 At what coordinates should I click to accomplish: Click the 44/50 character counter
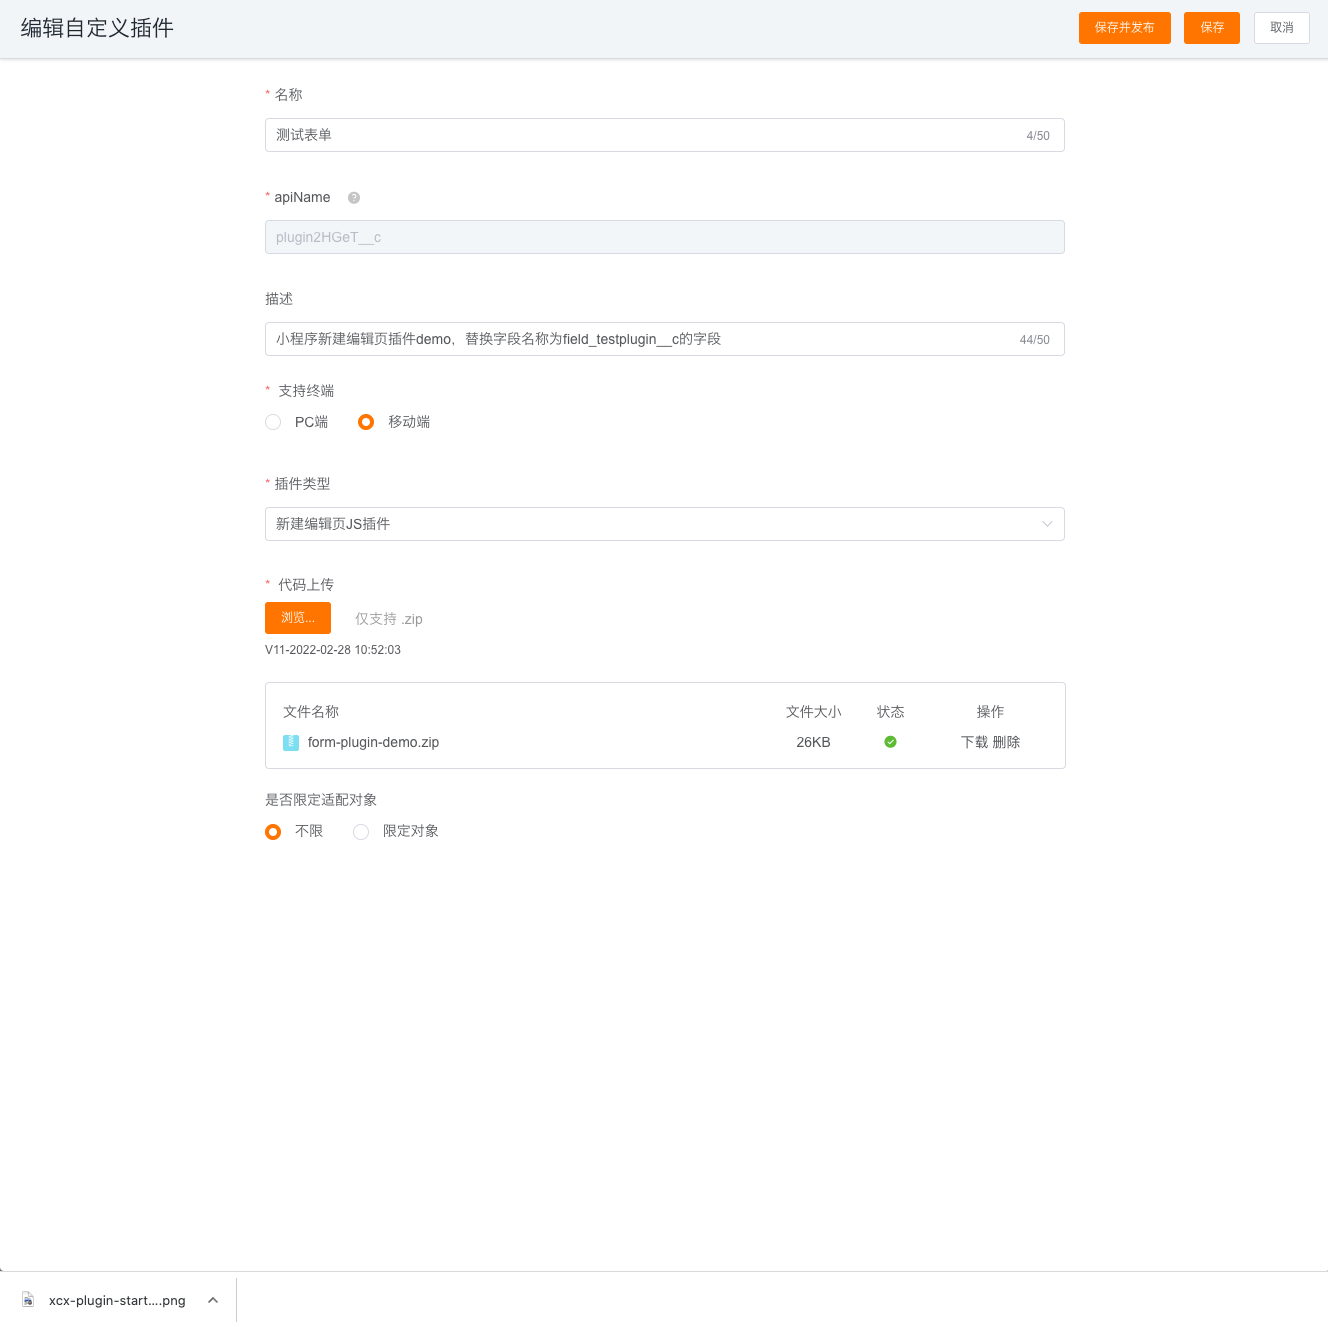click(1035, 340)
